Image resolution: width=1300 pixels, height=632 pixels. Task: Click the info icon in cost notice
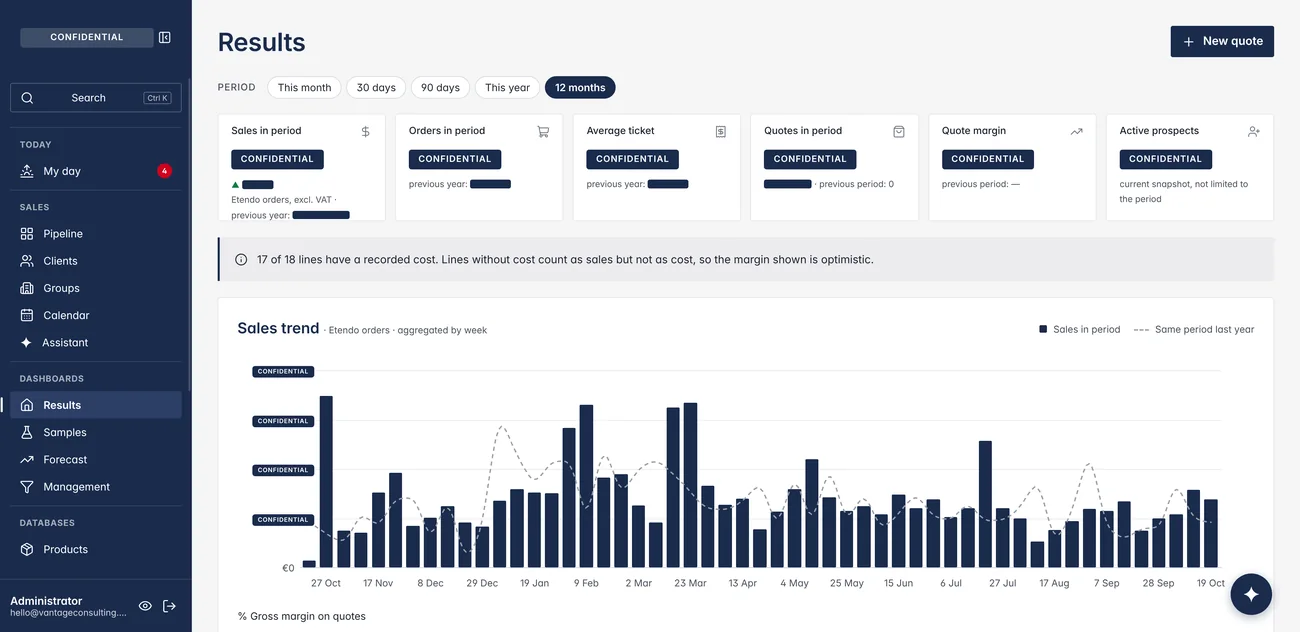click(x=241, y=260)
